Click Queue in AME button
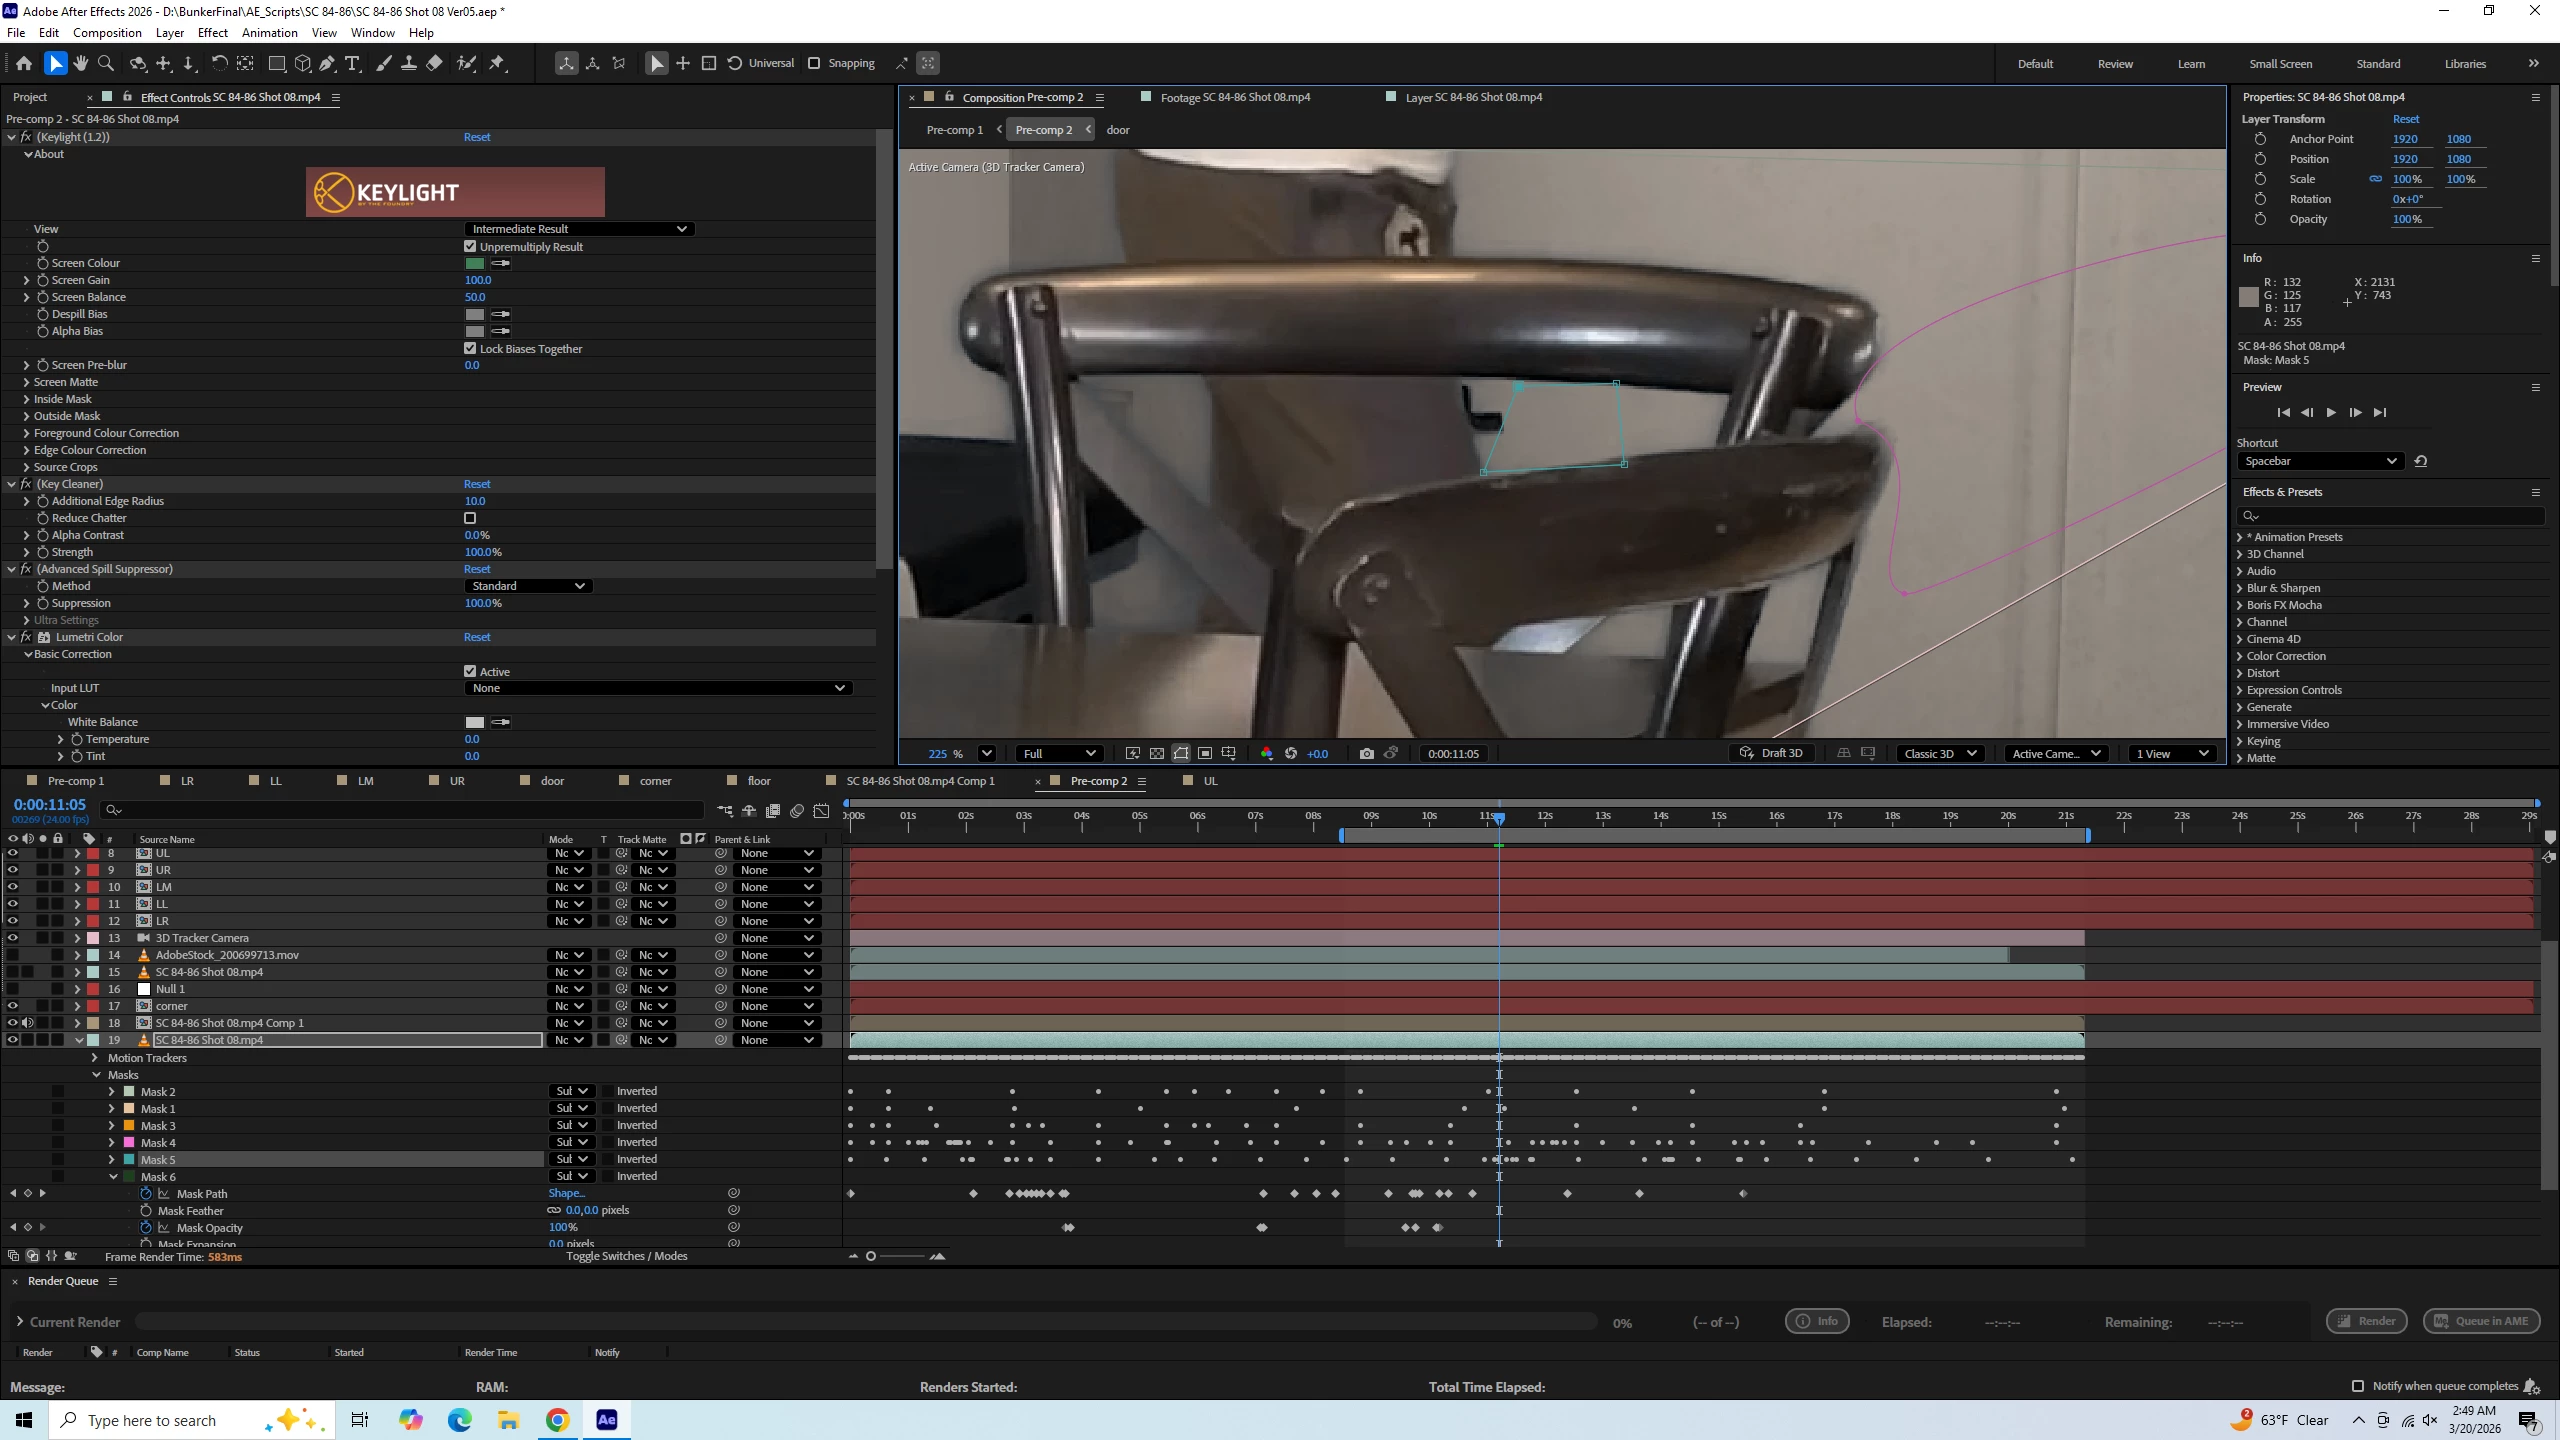Viewport: 2560px width, 1440px height. pyautogui.click(x=2482, y=1321)
